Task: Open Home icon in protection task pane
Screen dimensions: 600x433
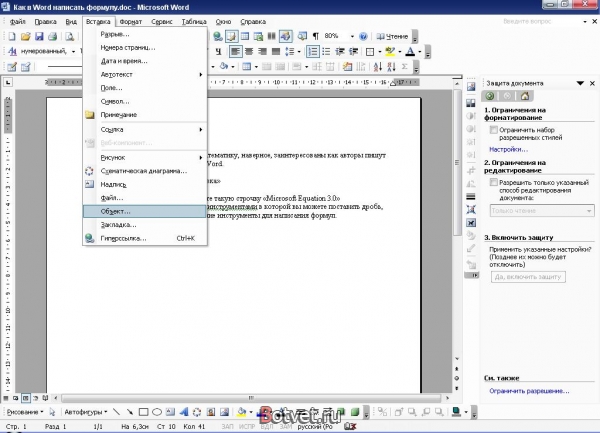Action: tap(525, 96)
